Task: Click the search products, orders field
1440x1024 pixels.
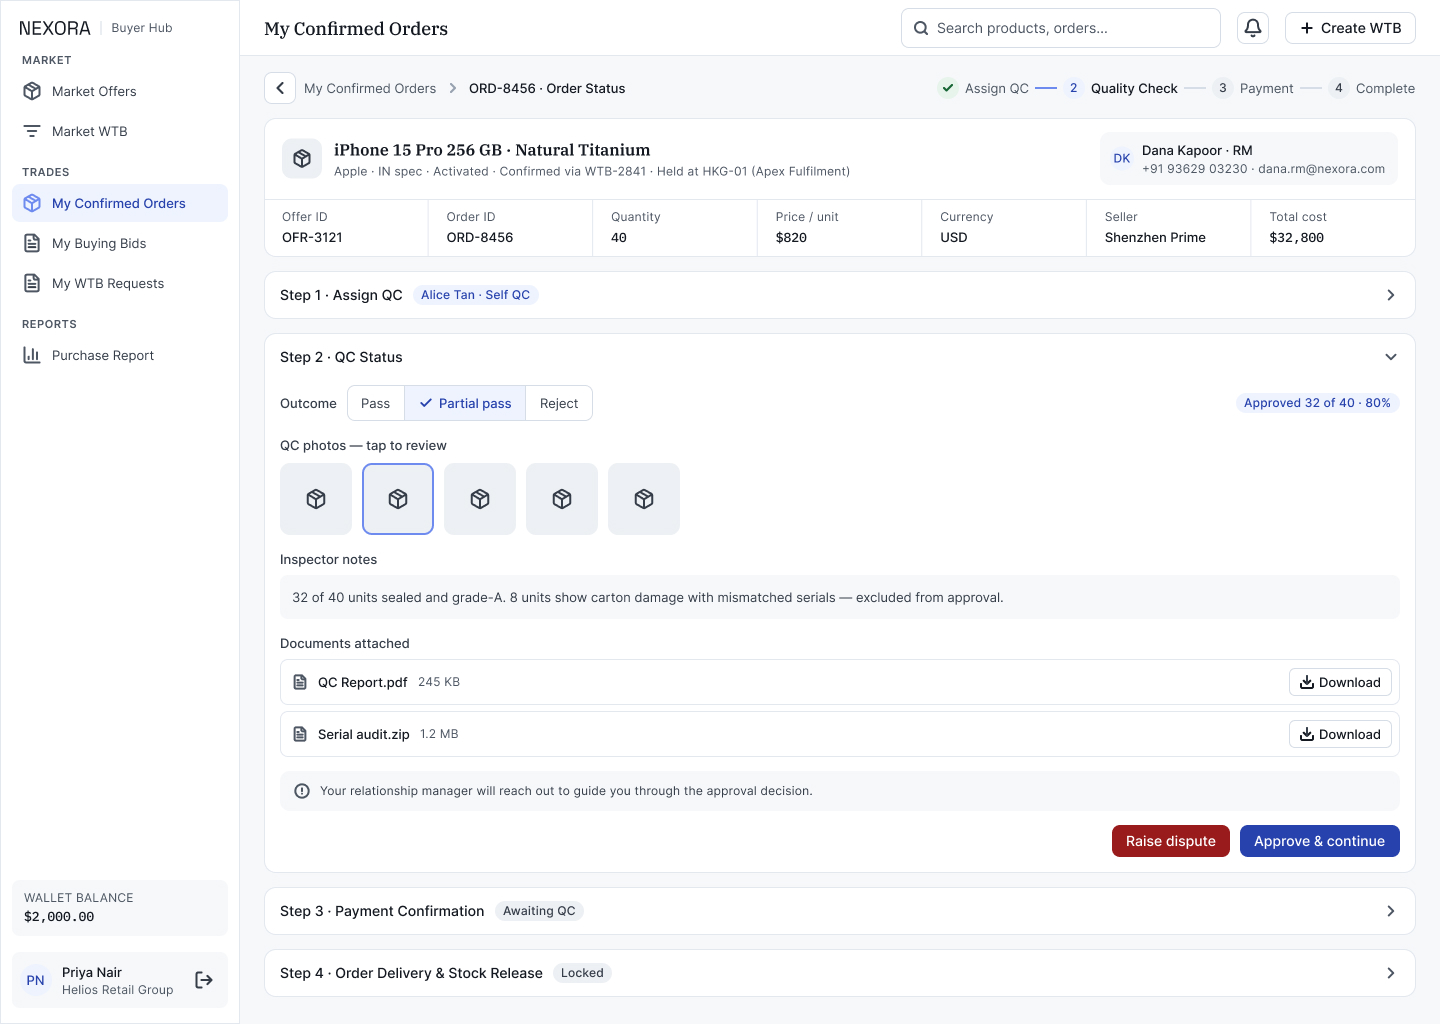Action: click(x=1061, y=28)
